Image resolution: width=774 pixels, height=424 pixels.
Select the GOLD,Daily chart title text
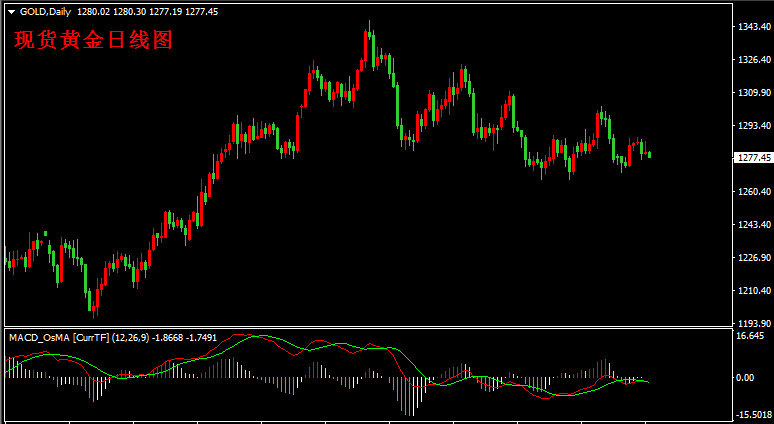point(46,12)
